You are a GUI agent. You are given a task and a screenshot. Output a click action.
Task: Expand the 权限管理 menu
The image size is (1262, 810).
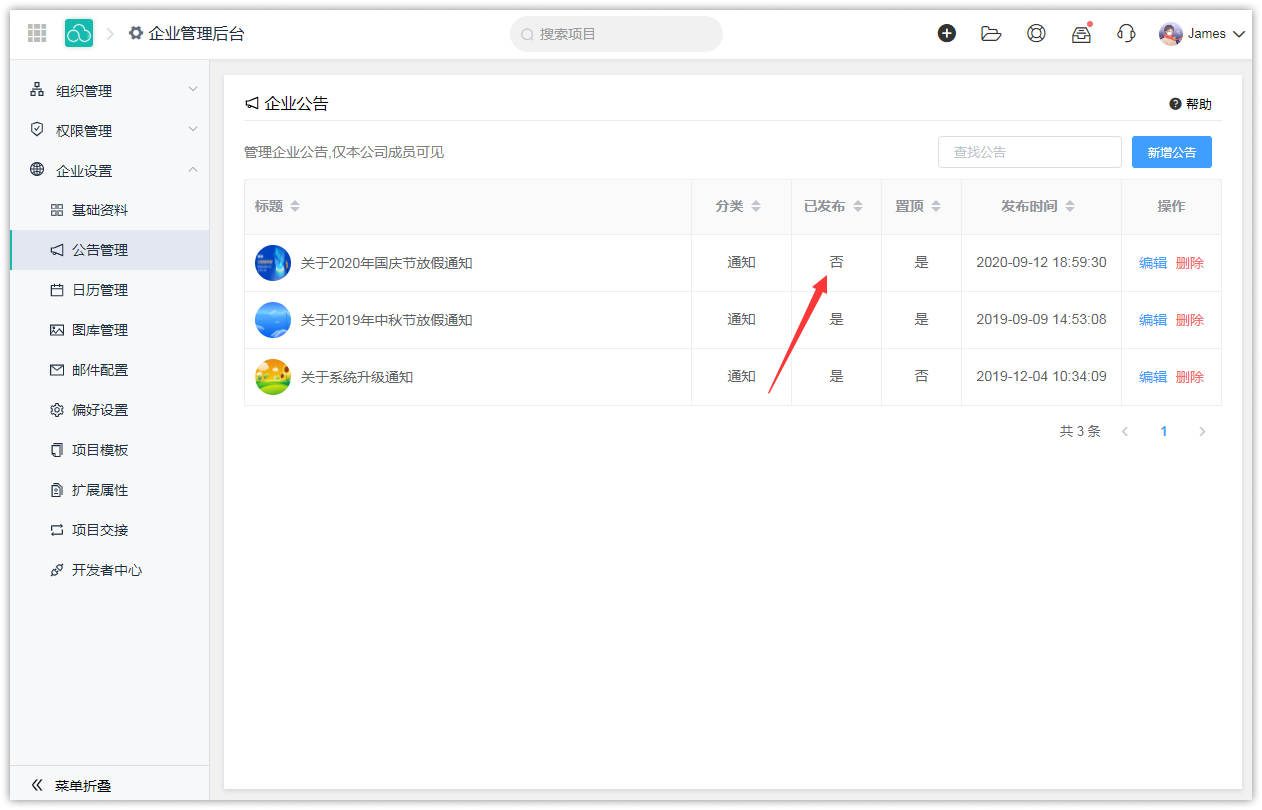(110, 130)
